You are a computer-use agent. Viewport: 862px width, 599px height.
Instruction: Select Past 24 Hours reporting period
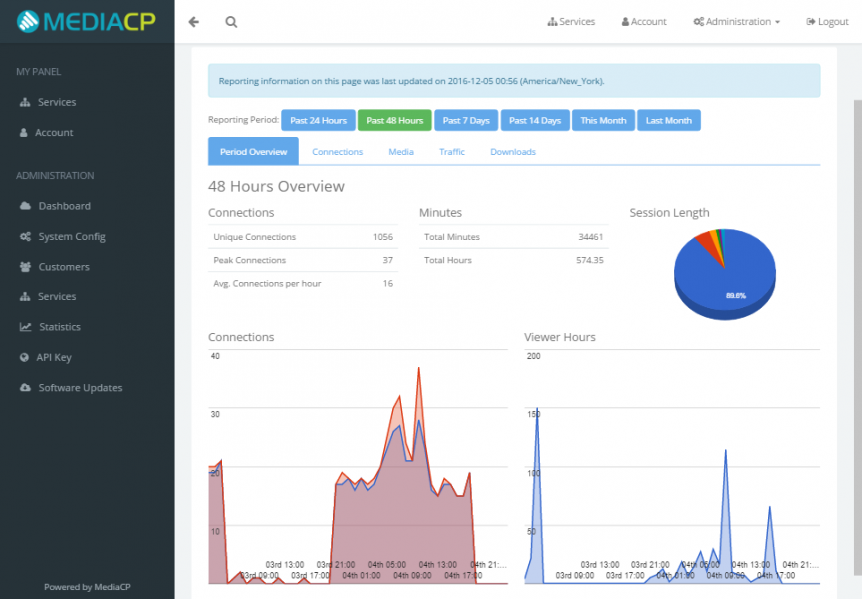tap(318, 120)
